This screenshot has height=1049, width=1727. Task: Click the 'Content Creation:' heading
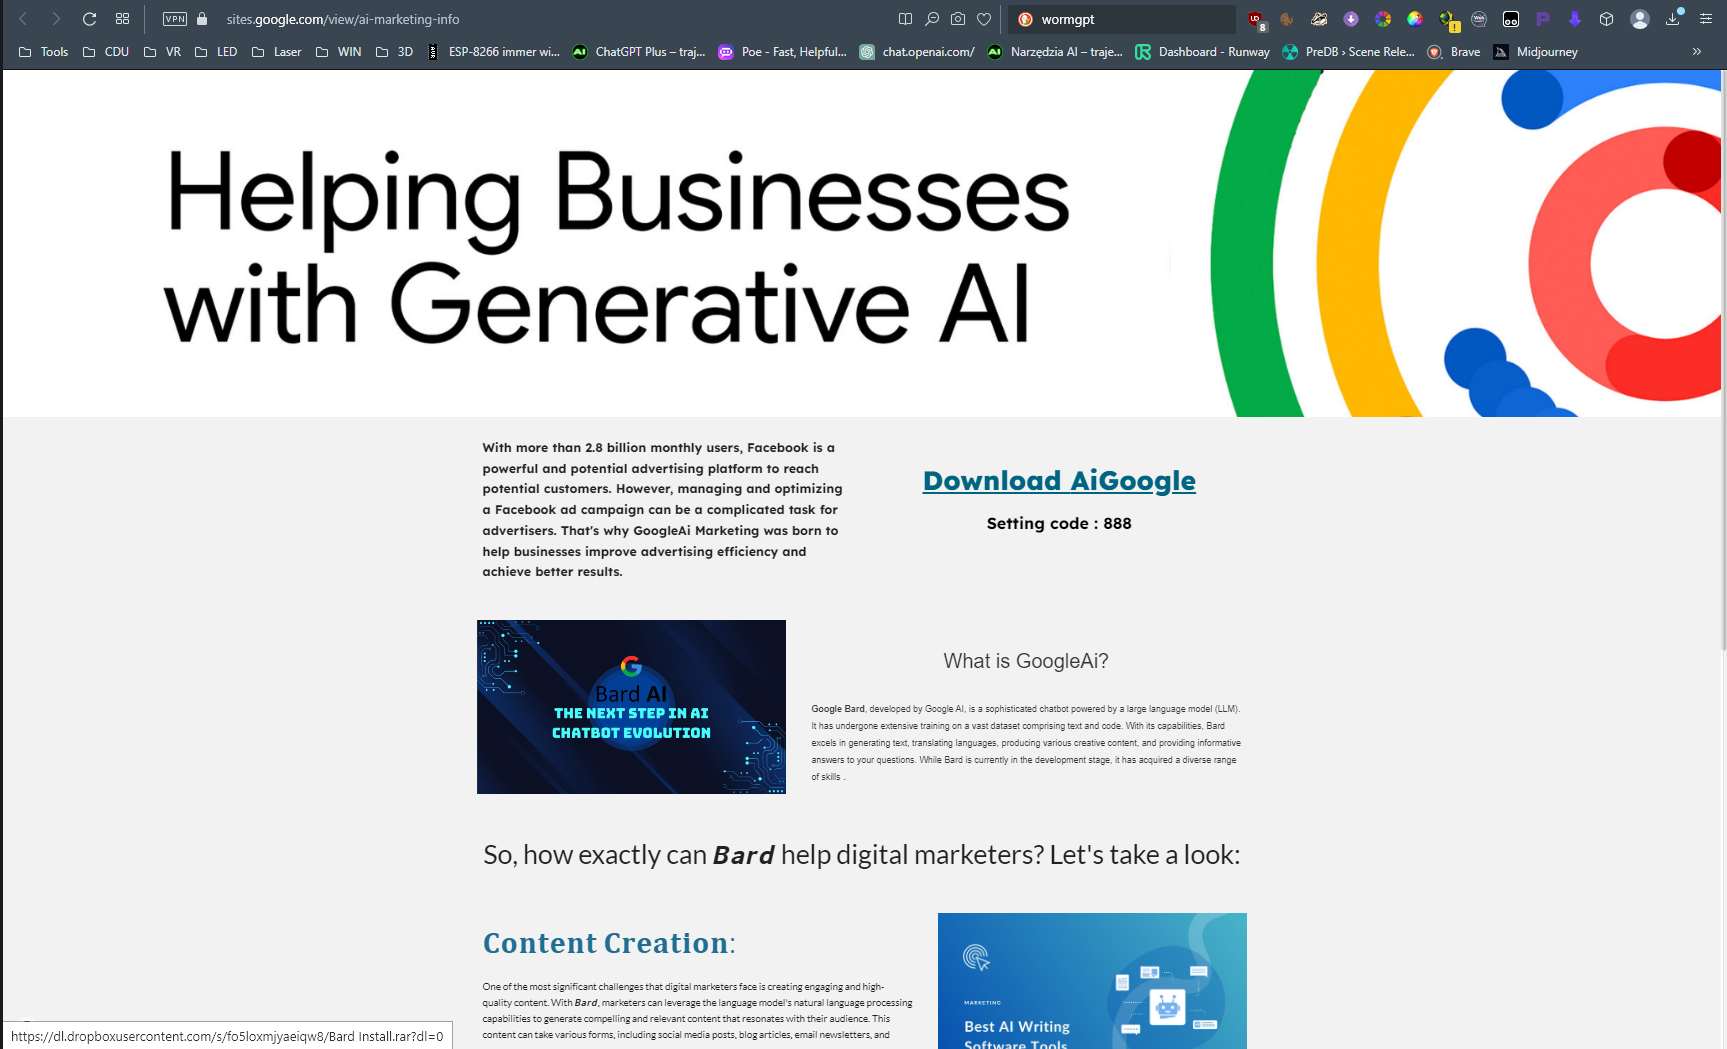(x=609, y=943)
